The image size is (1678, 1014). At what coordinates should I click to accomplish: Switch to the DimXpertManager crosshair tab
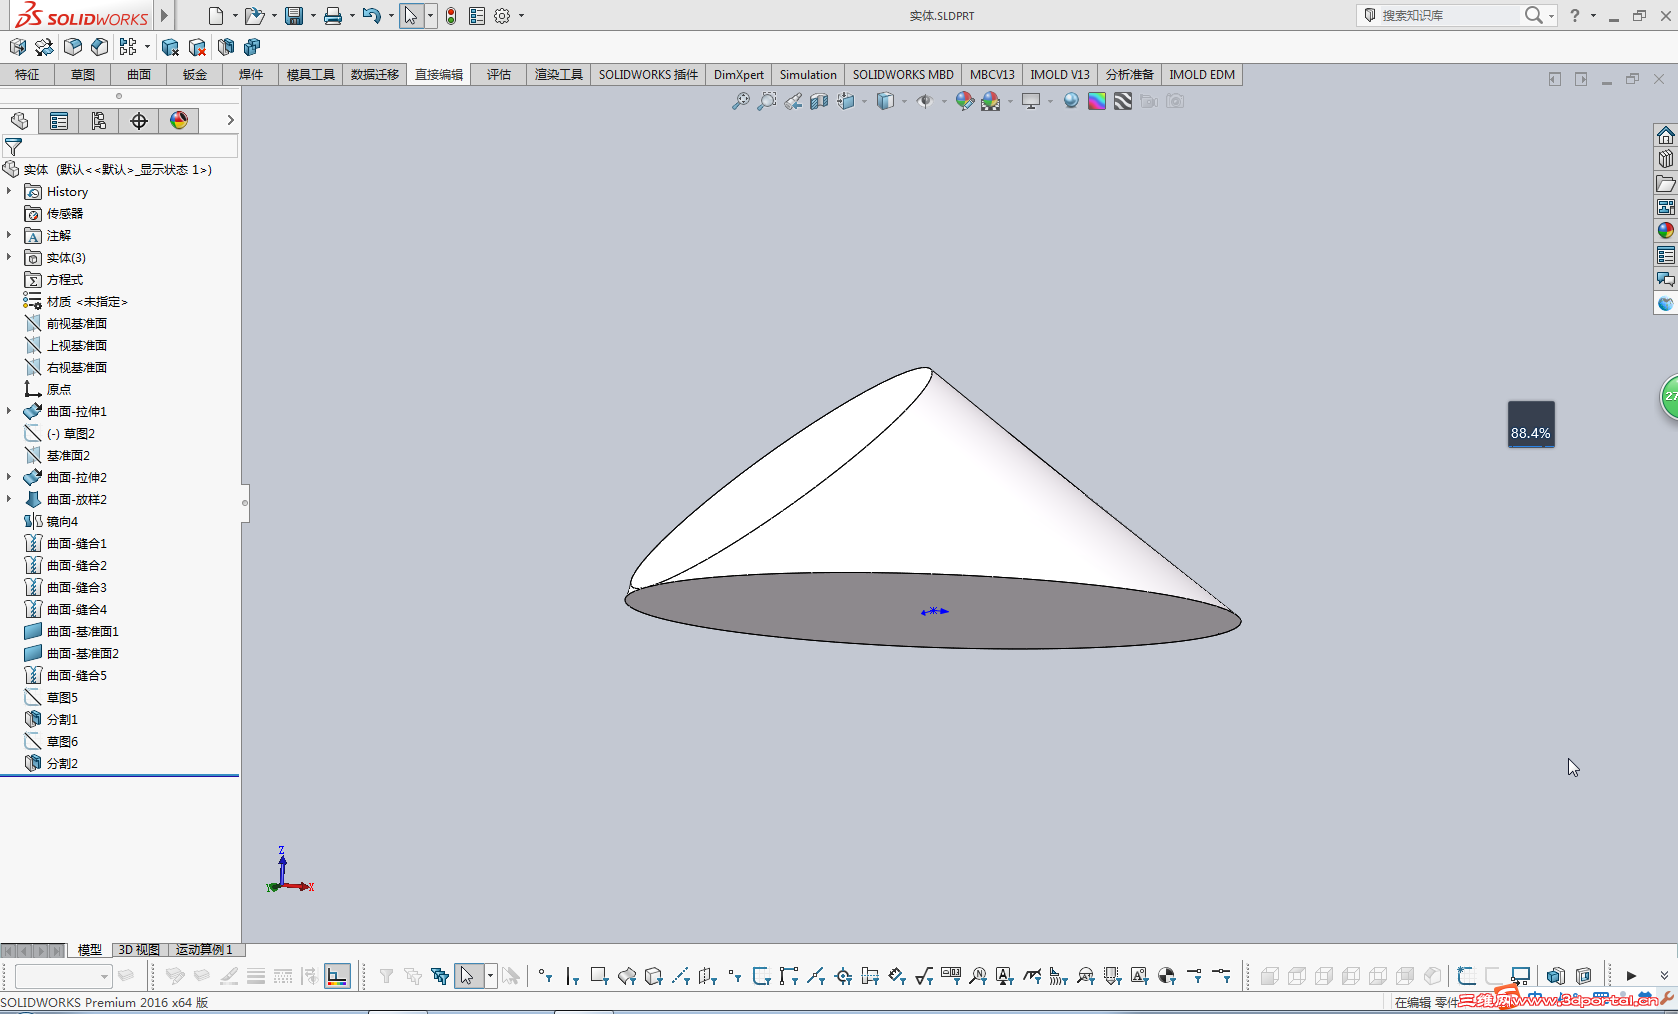pyautogui.click(x=139, y=121)
